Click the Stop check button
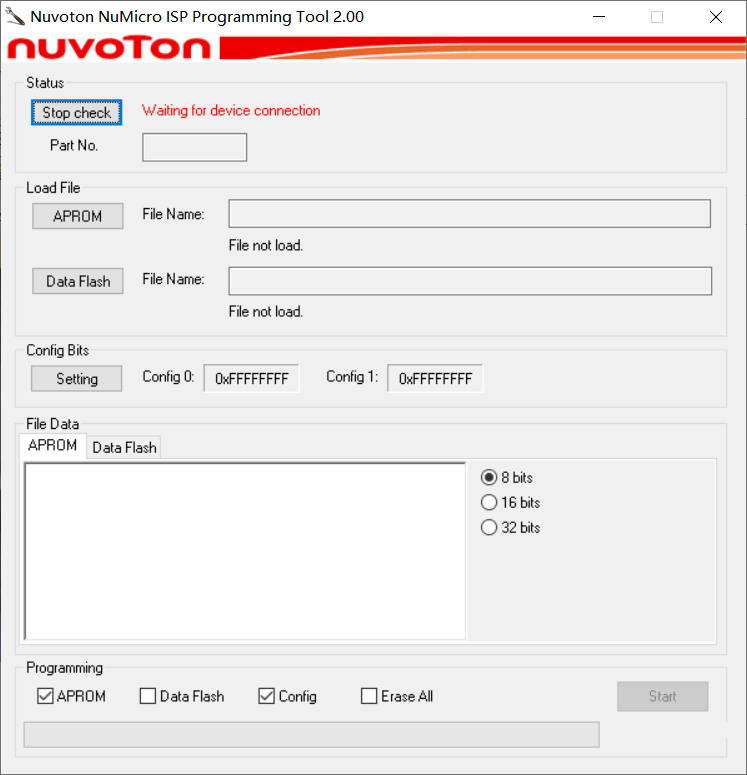 77,113
